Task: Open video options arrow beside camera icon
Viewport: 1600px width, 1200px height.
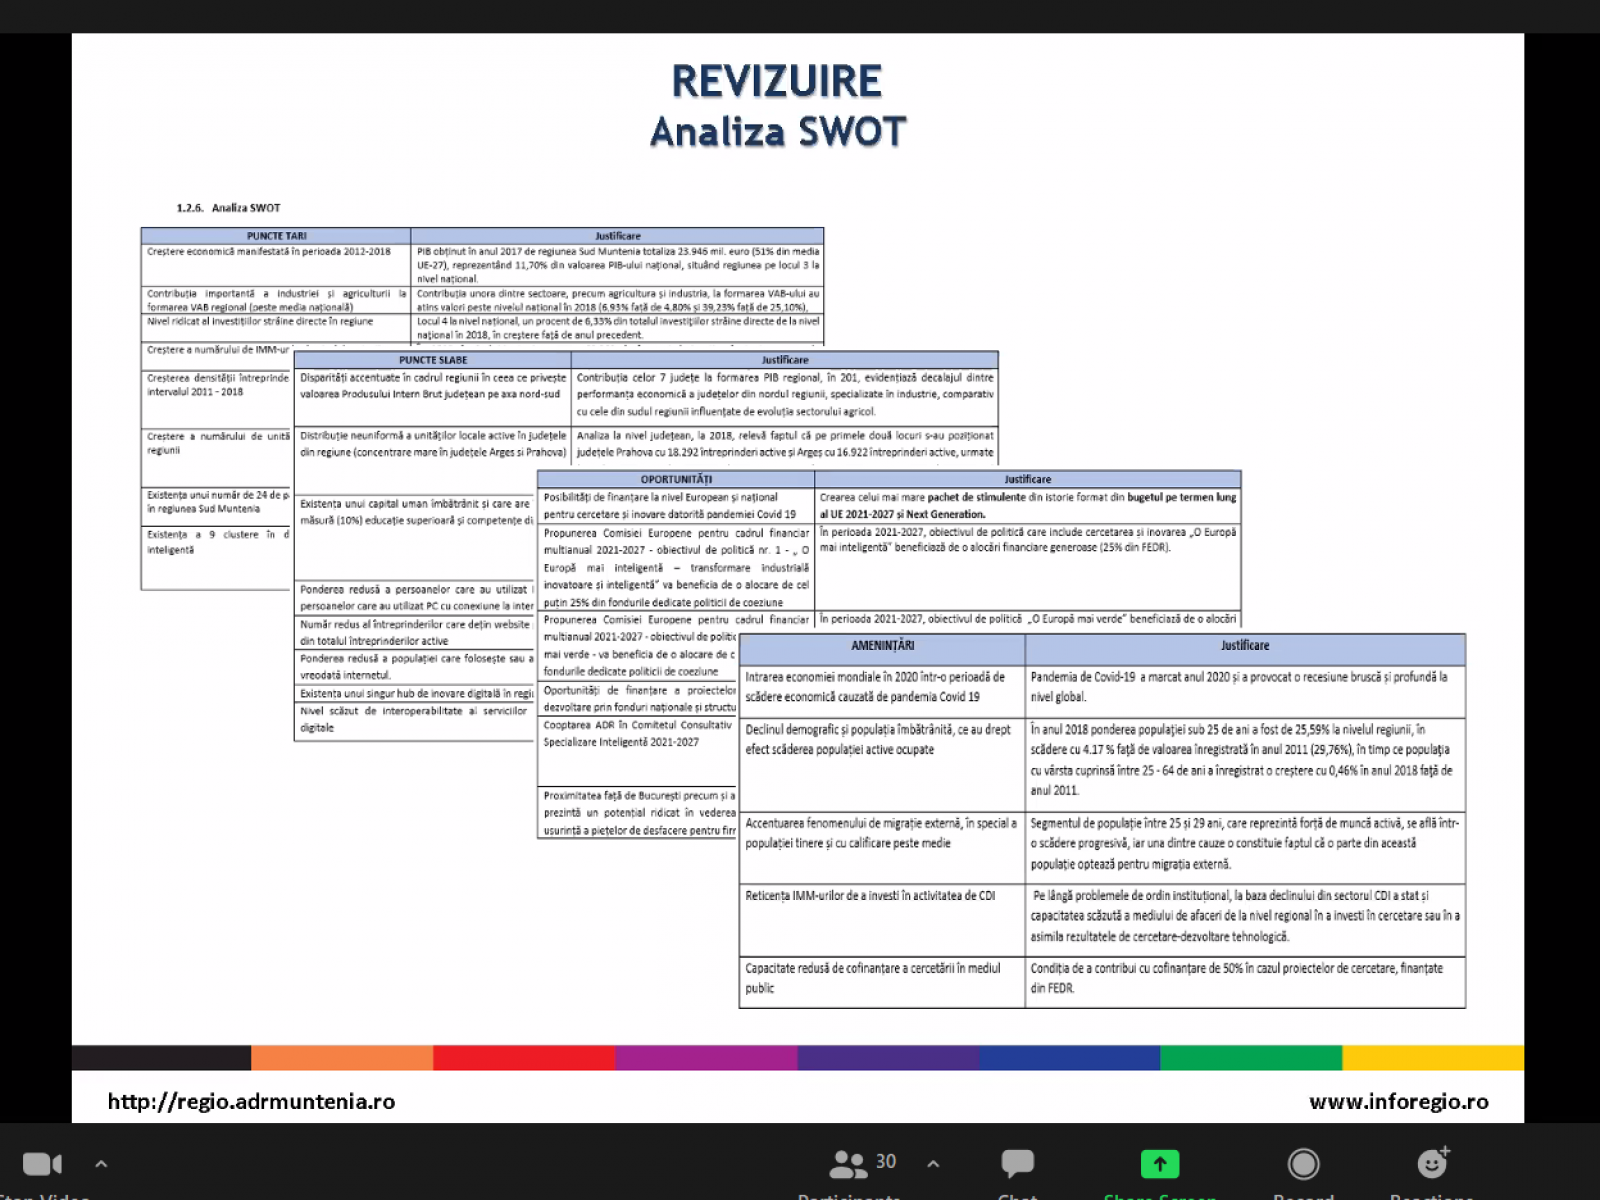Action: tap(101, 1164)
